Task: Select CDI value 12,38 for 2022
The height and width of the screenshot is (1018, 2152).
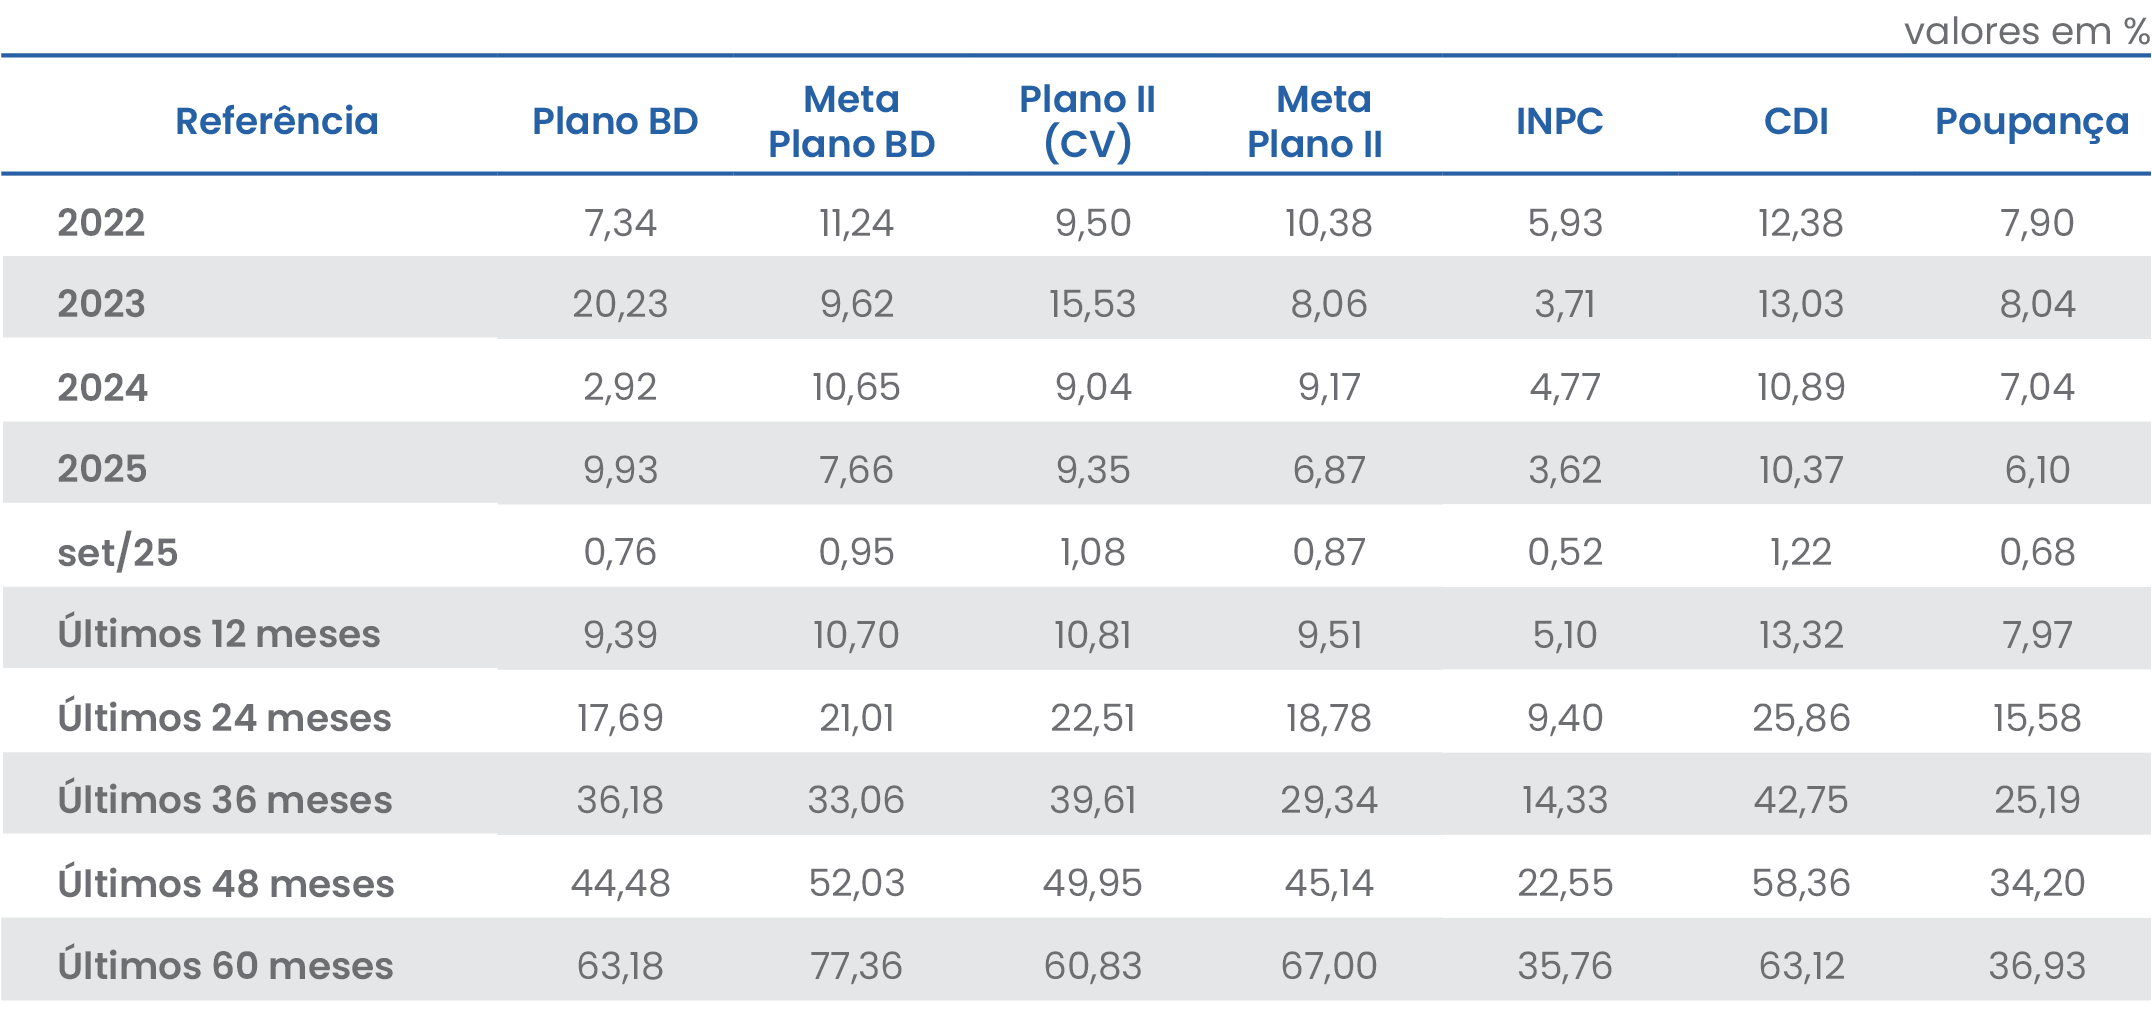Action: point(1800,222)
